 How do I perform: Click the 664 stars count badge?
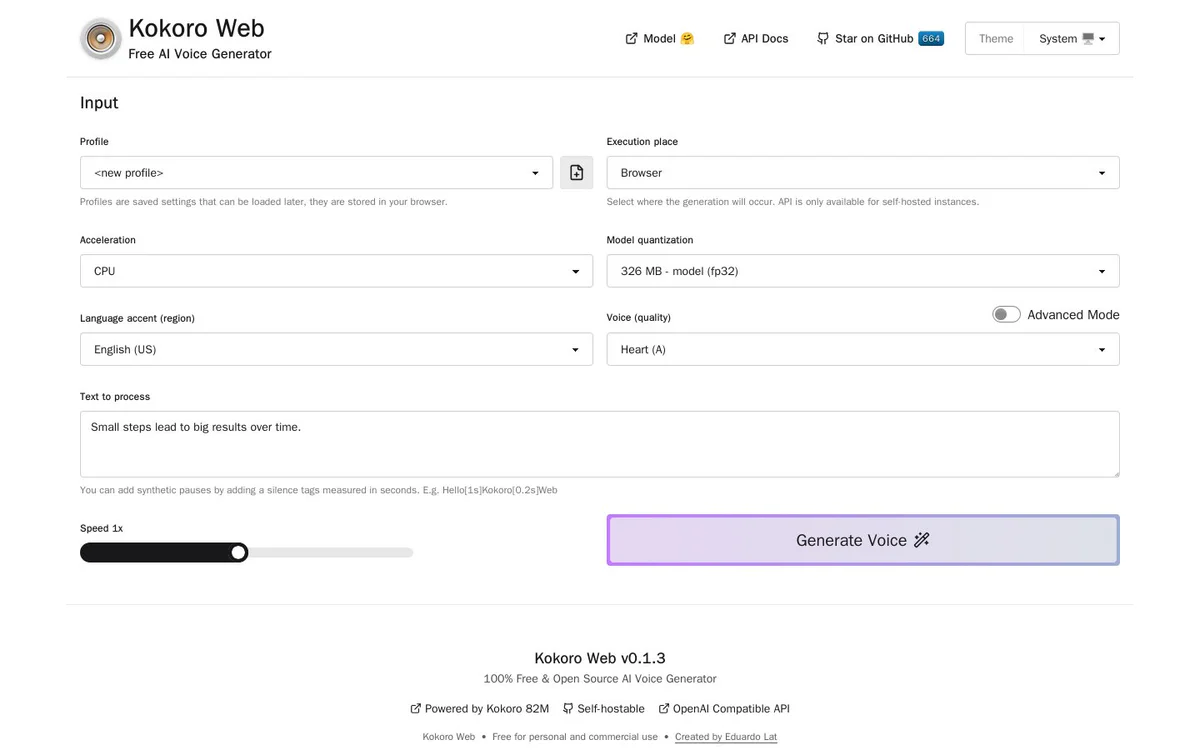coord(931,39)
